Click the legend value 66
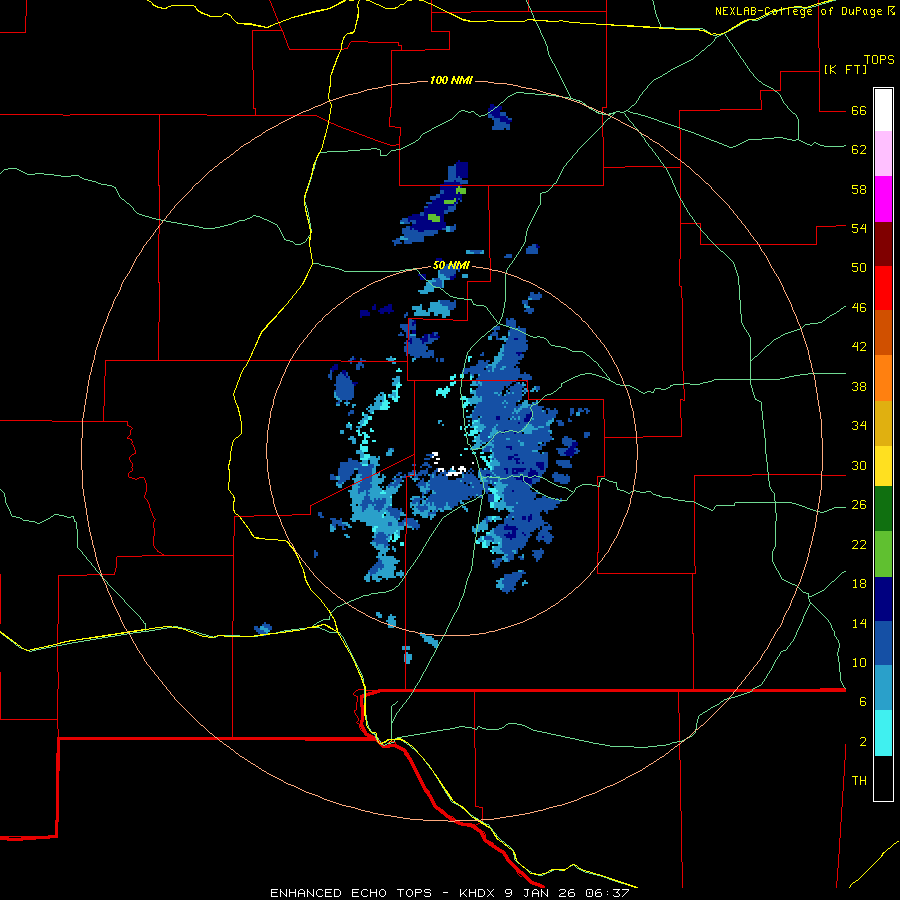Viewport: 900px width, 900px height. pos(859,110)
